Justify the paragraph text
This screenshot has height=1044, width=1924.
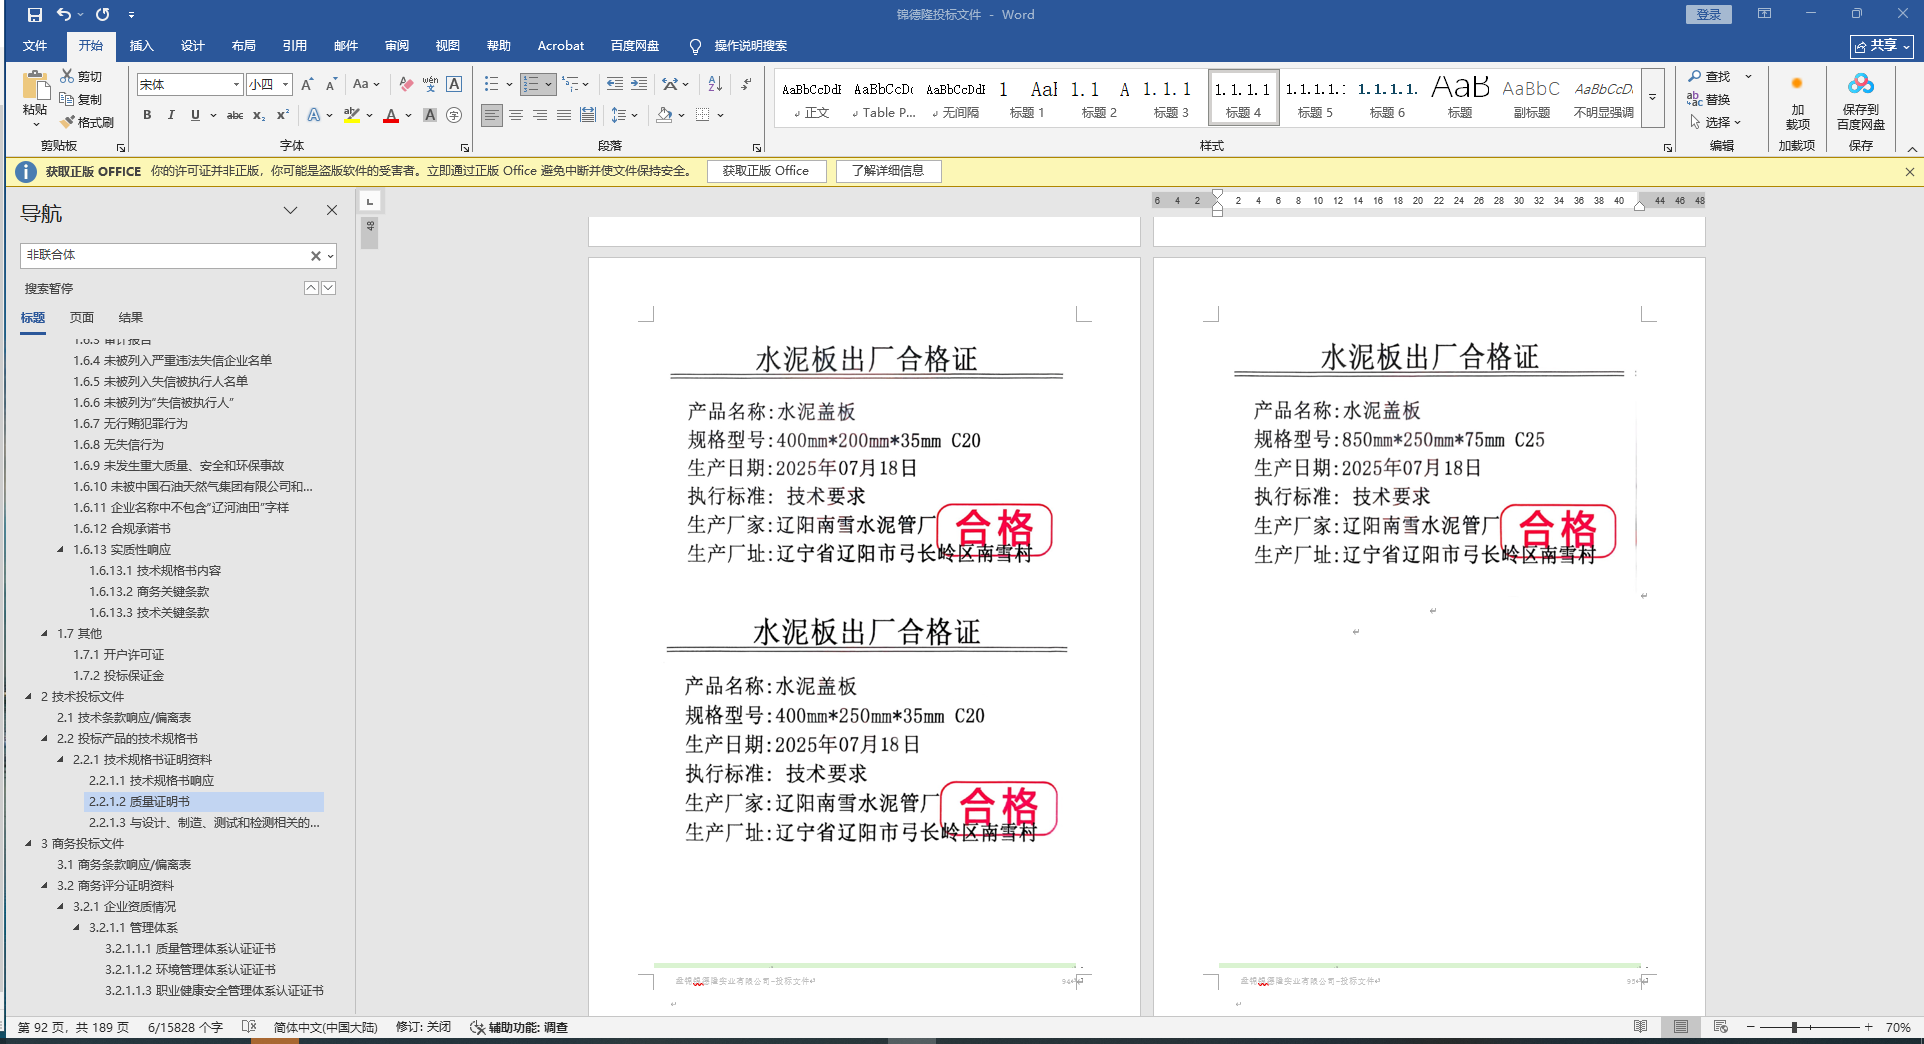564,115
